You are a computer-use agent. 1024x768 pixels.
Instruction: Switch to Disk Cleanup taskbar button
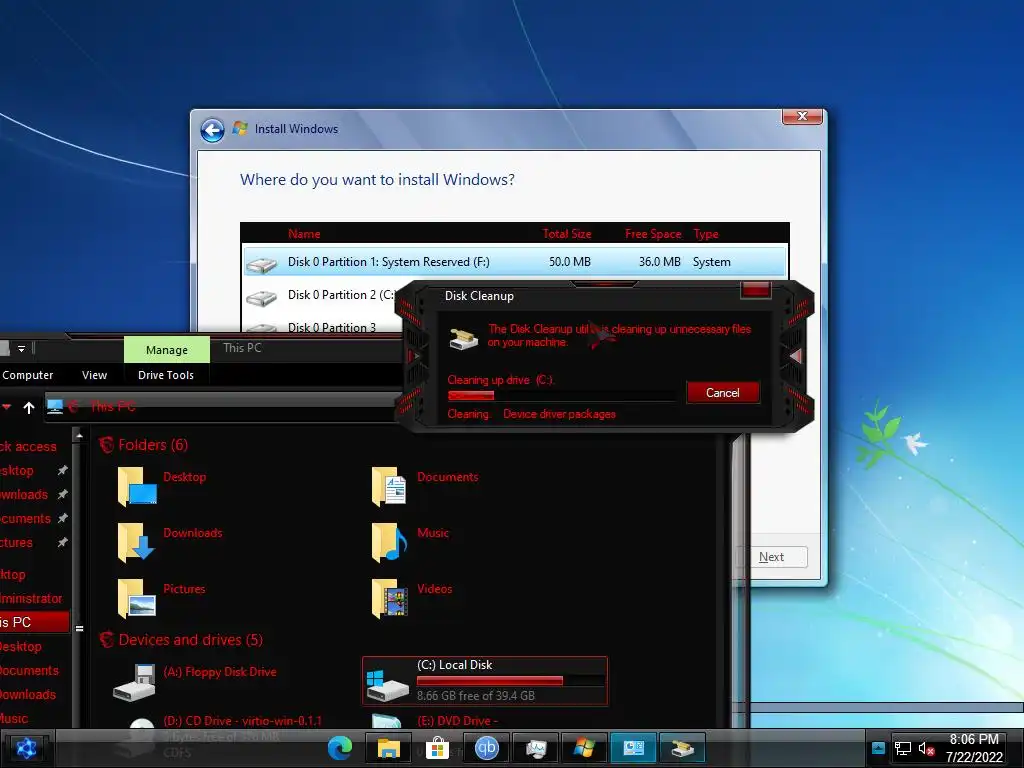point(682,748)
